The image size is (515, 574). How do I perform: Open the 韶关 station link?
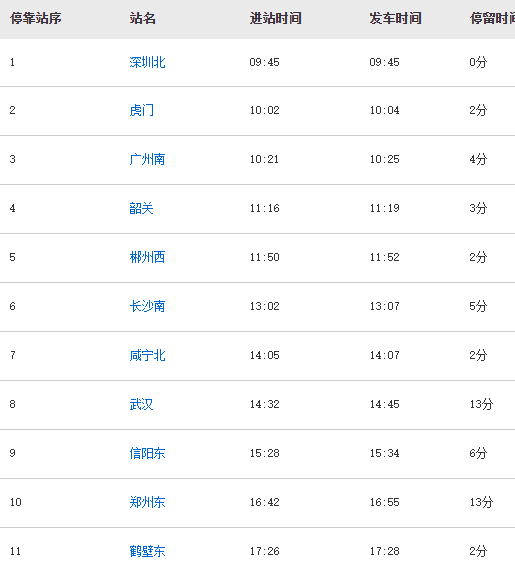(x=141, y=208)
